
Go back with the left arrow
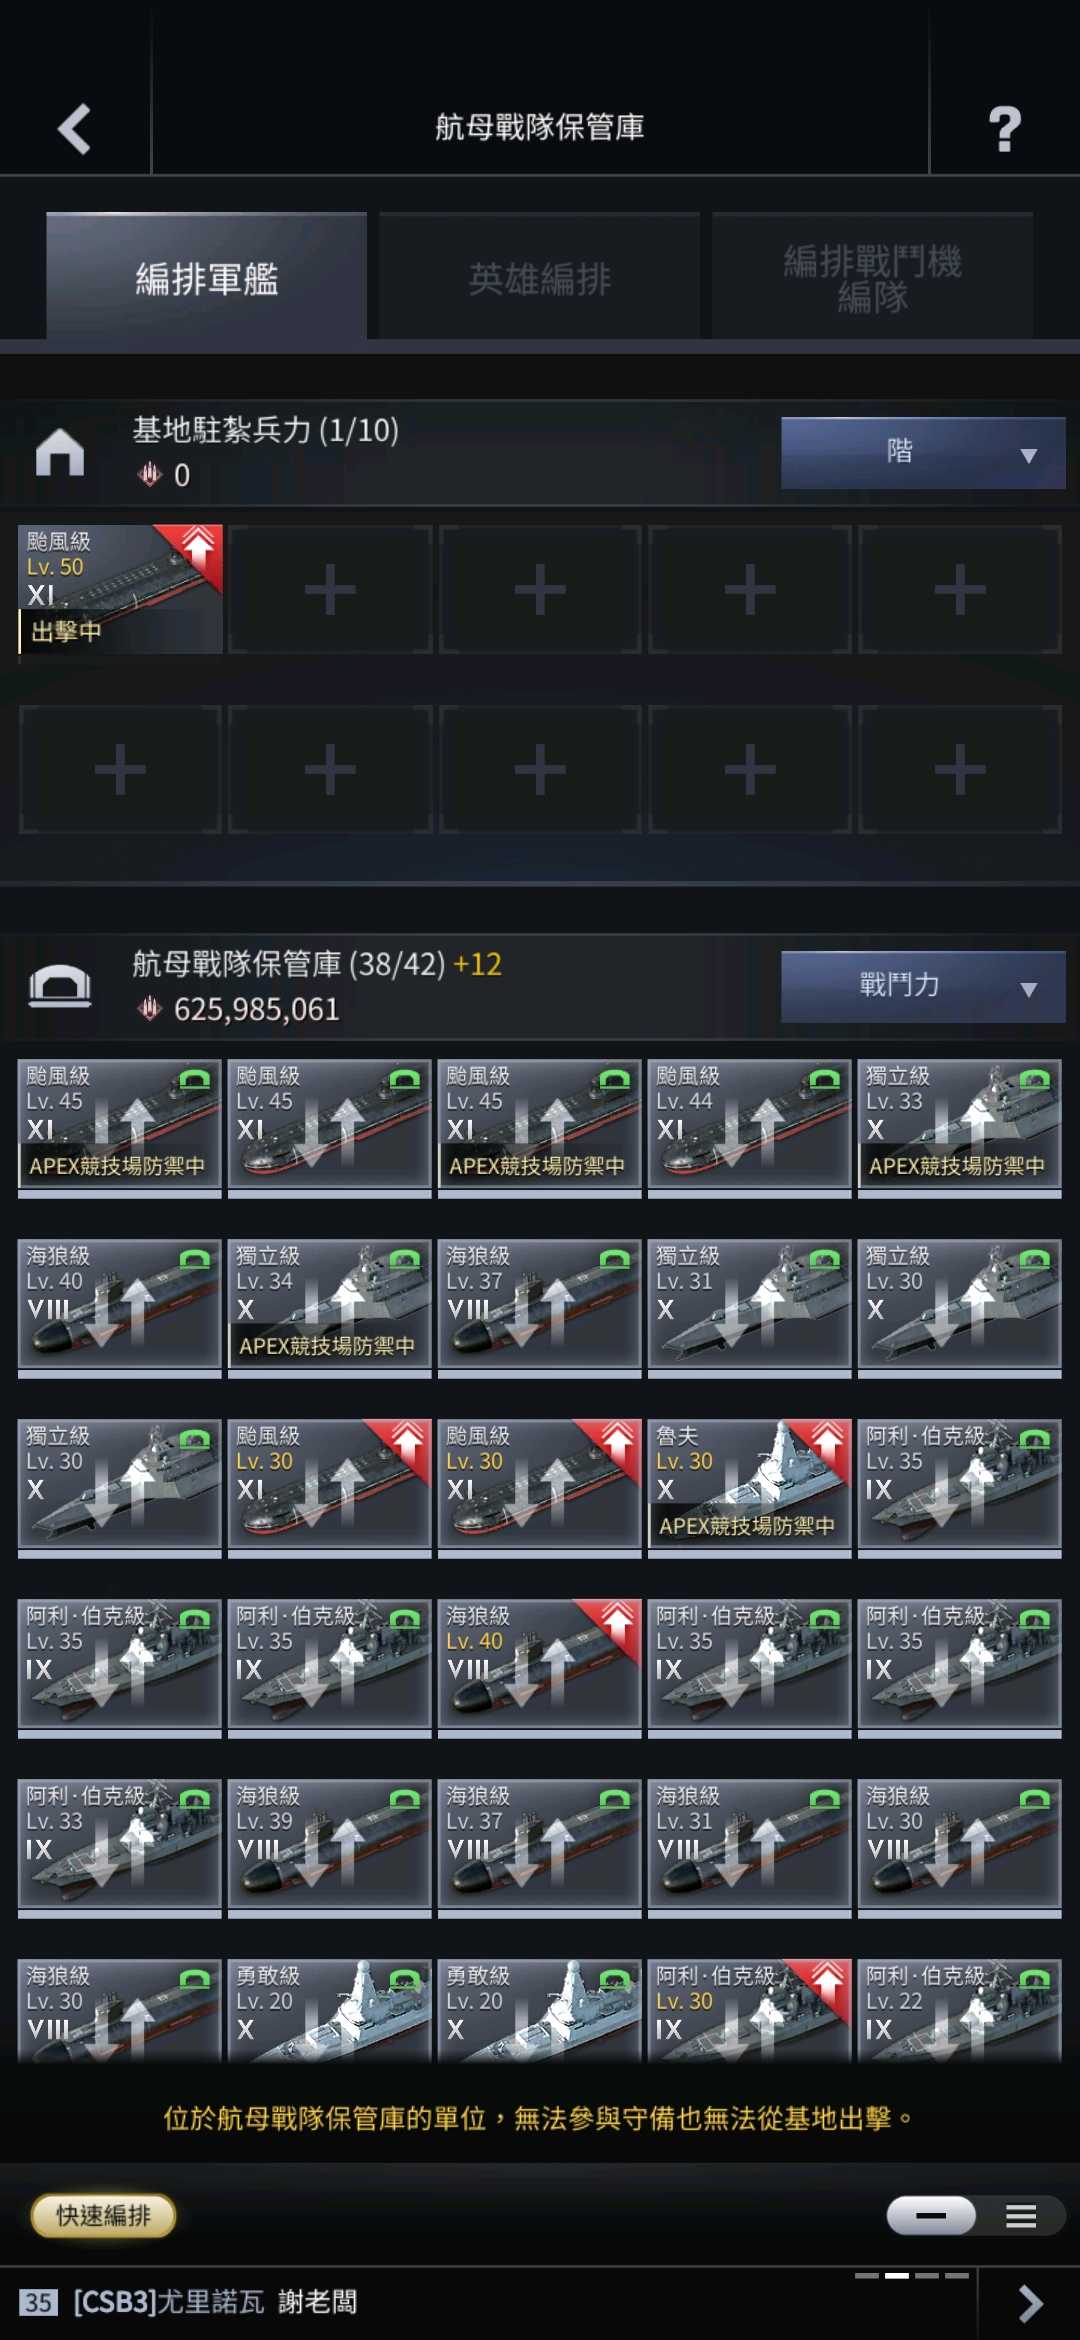pos(75,128)
